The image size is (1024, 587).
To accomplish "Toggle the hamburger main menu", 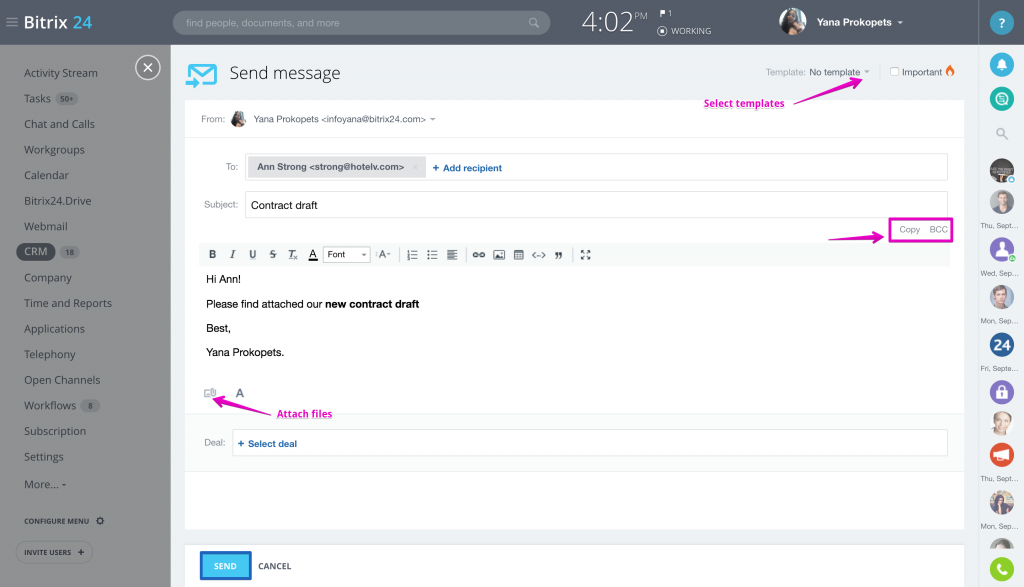I will point(12,22).
